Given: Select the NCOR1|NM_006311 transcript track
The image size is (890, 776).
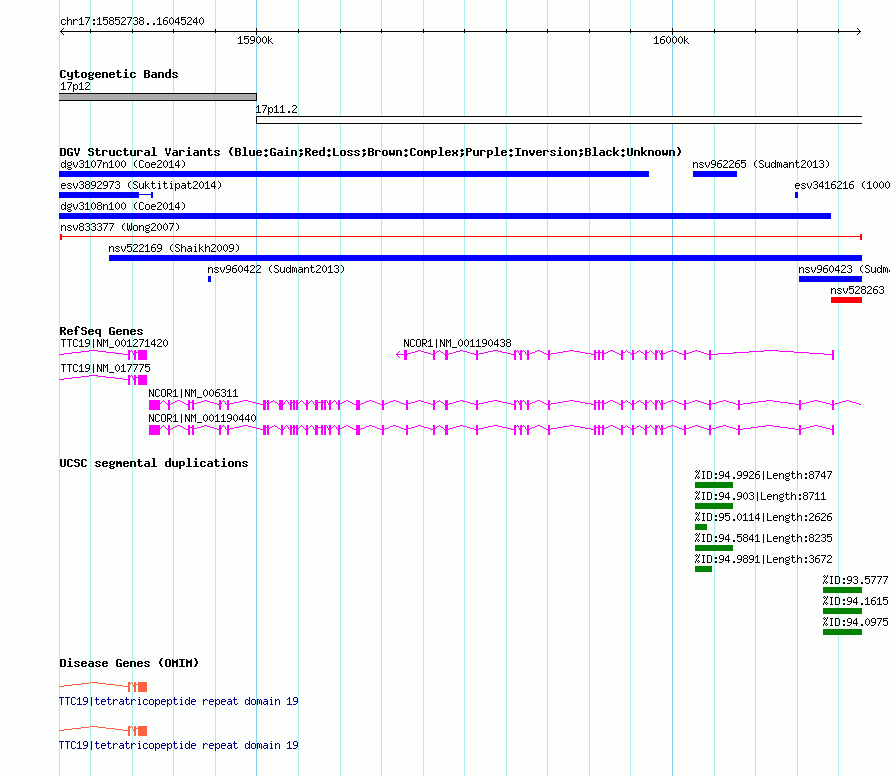Looking at the screenshot, I should coord(505,405).
